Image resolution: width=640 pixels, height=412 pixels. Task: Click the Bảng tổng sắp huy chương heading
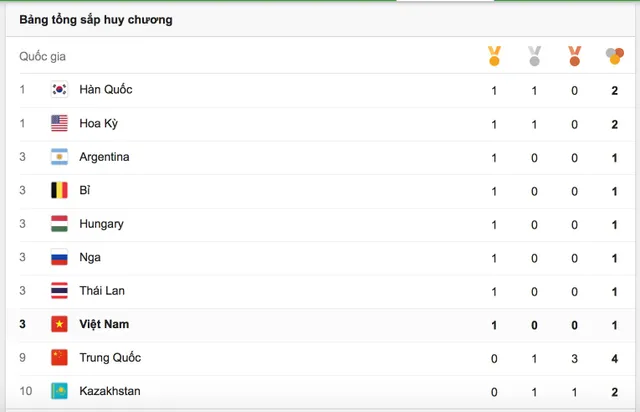pos(96,20)
